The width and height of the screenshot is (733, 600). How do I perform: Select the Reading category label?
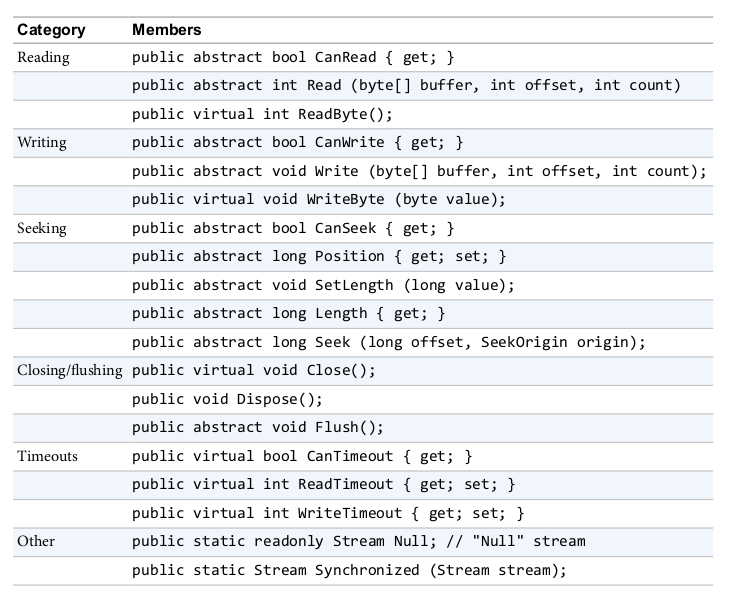click(x=43, y=57)
